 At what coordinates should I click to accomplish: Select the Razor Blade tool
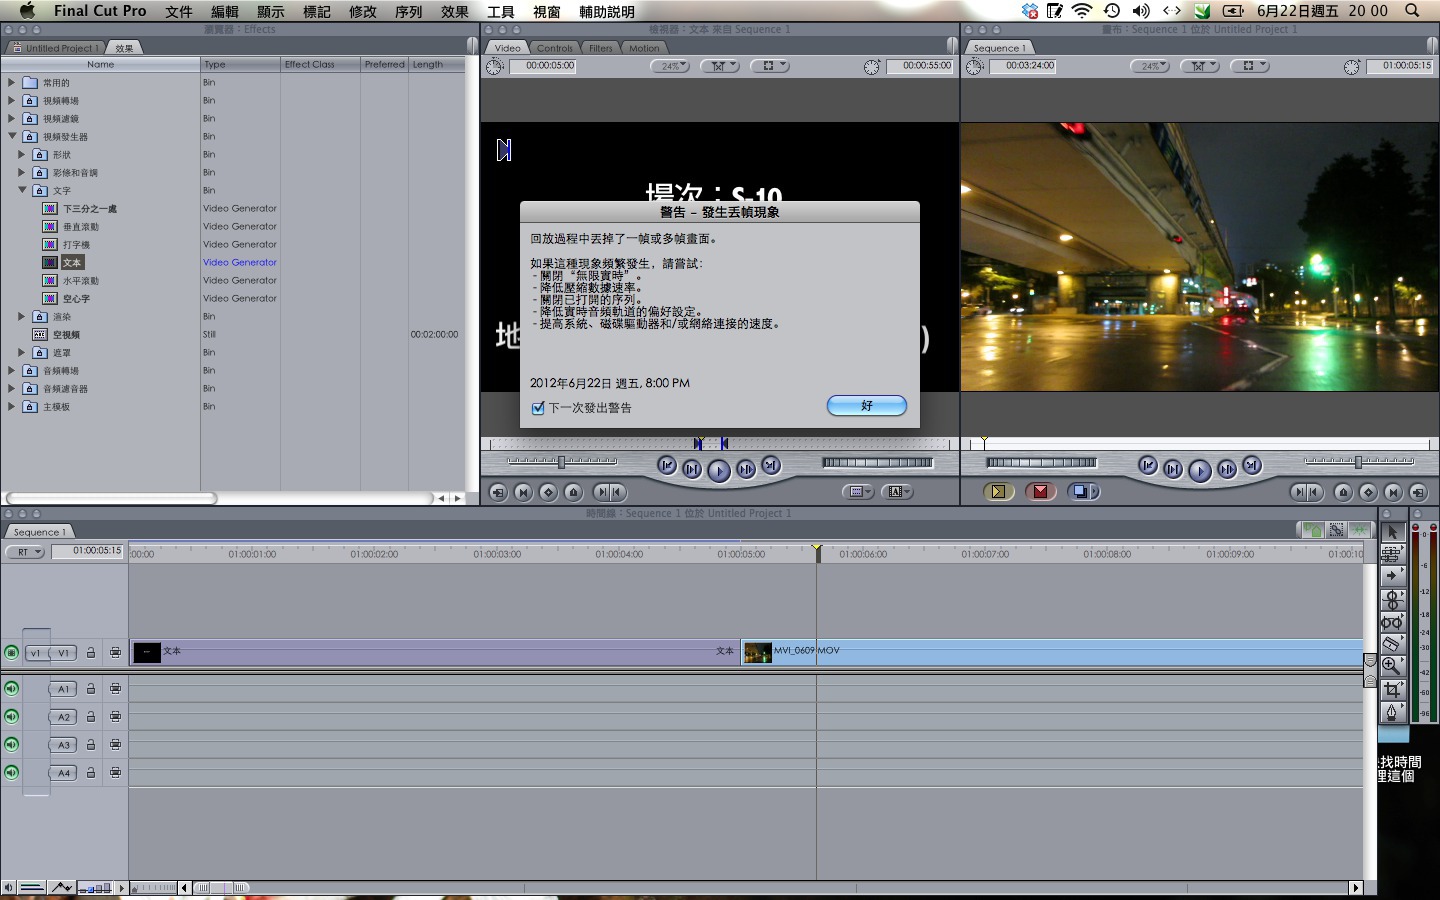coord(1392,643)
